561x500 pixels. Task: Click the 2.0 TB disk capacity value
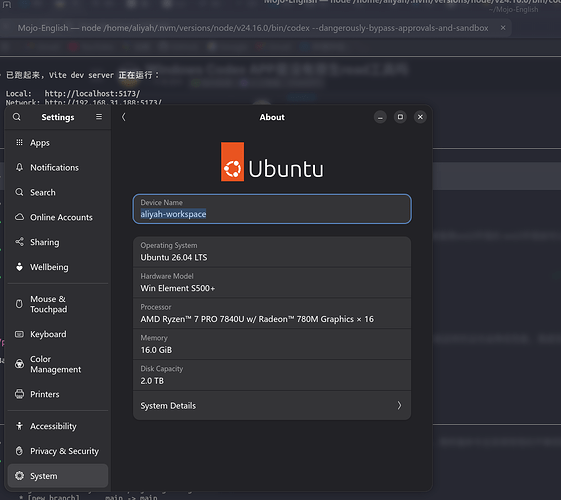pyautogui.click(x=152, y=381)
